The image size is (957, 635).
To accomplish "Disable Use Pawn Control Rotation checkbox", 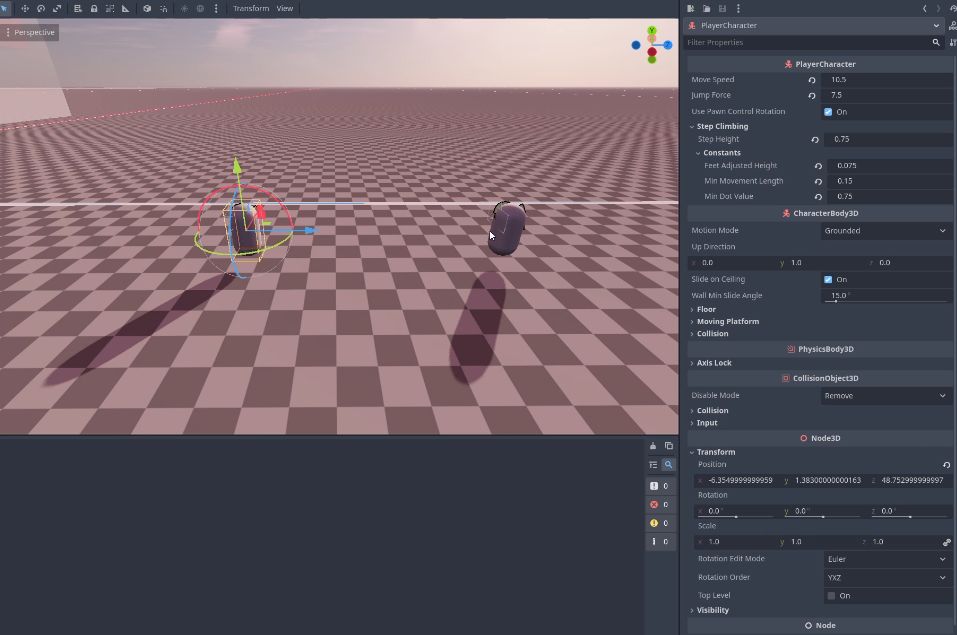I will point(828,112).
